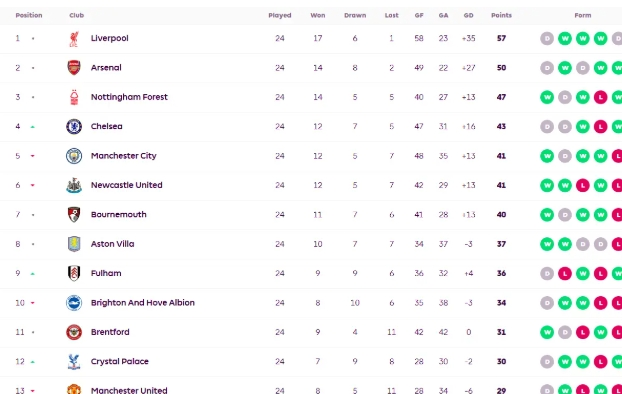This screenshot has height=394, width=622.
Task: Open Brighton And Hove Albion link
Action: pyautogui.click(x=143, y=303)
